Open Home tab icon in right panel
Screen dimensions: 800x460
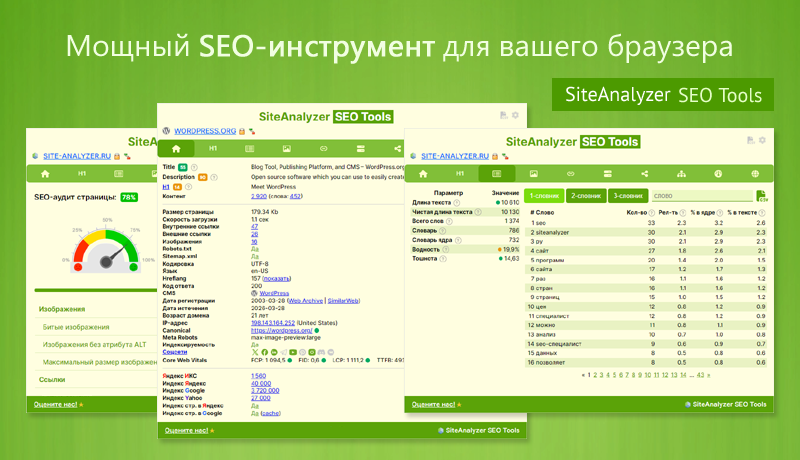pos(423,174)
